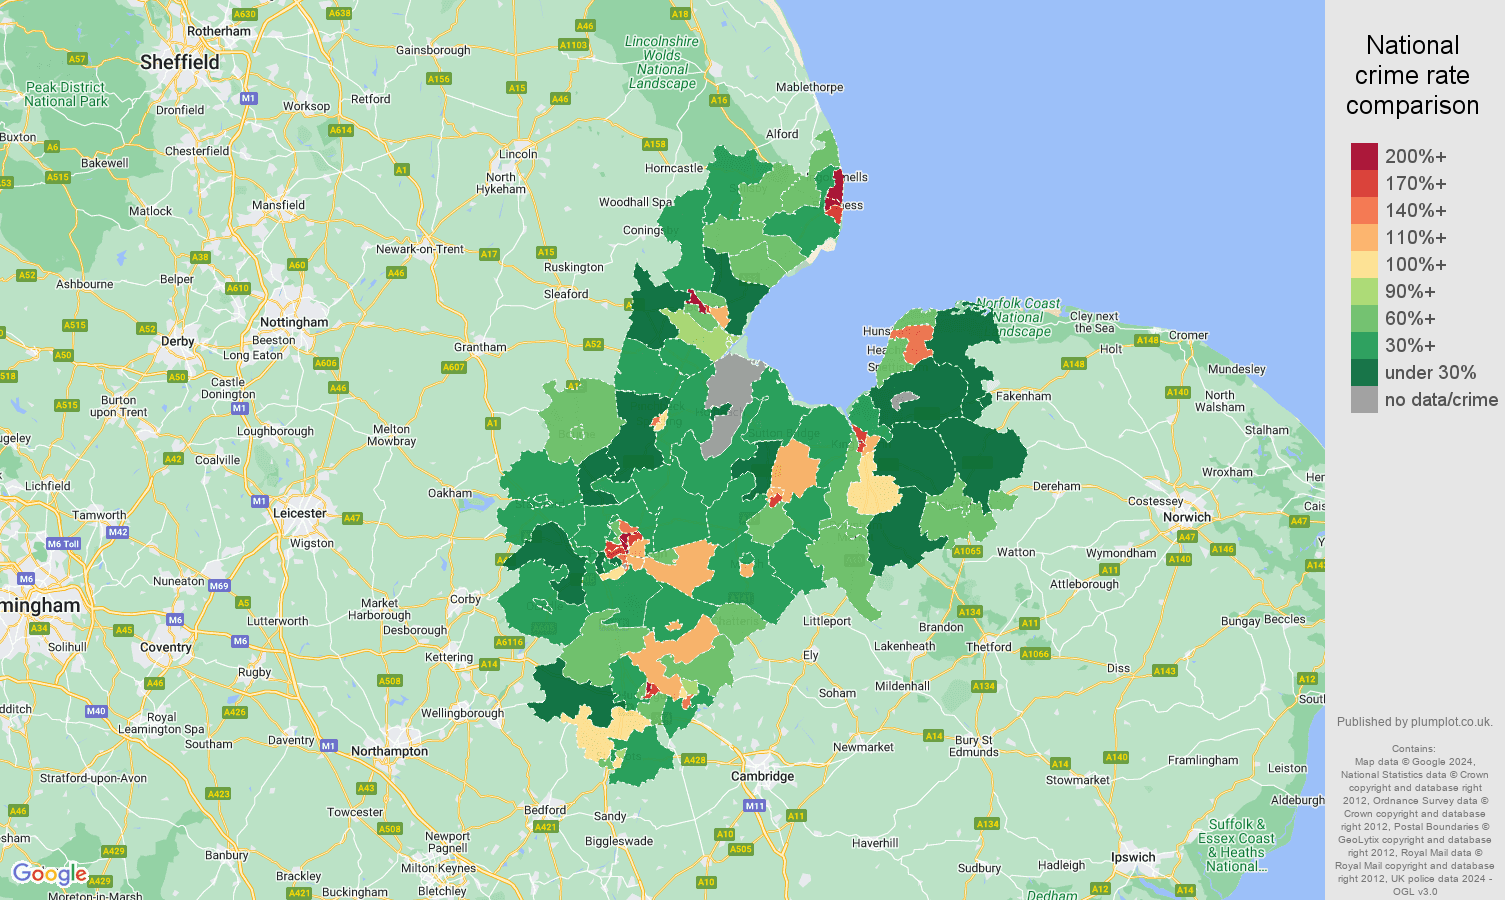Click the Norfolk Coast National Landscape label

point(1018,317)
